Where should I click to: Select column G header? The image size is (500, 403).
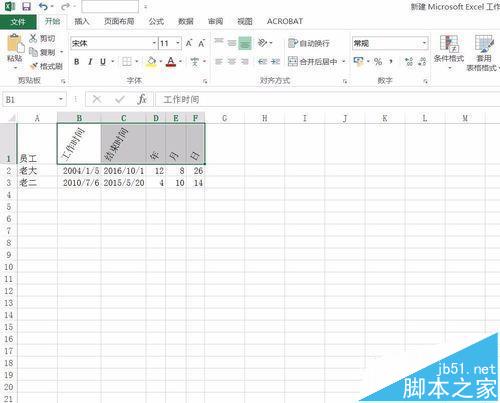coord(225,118)
